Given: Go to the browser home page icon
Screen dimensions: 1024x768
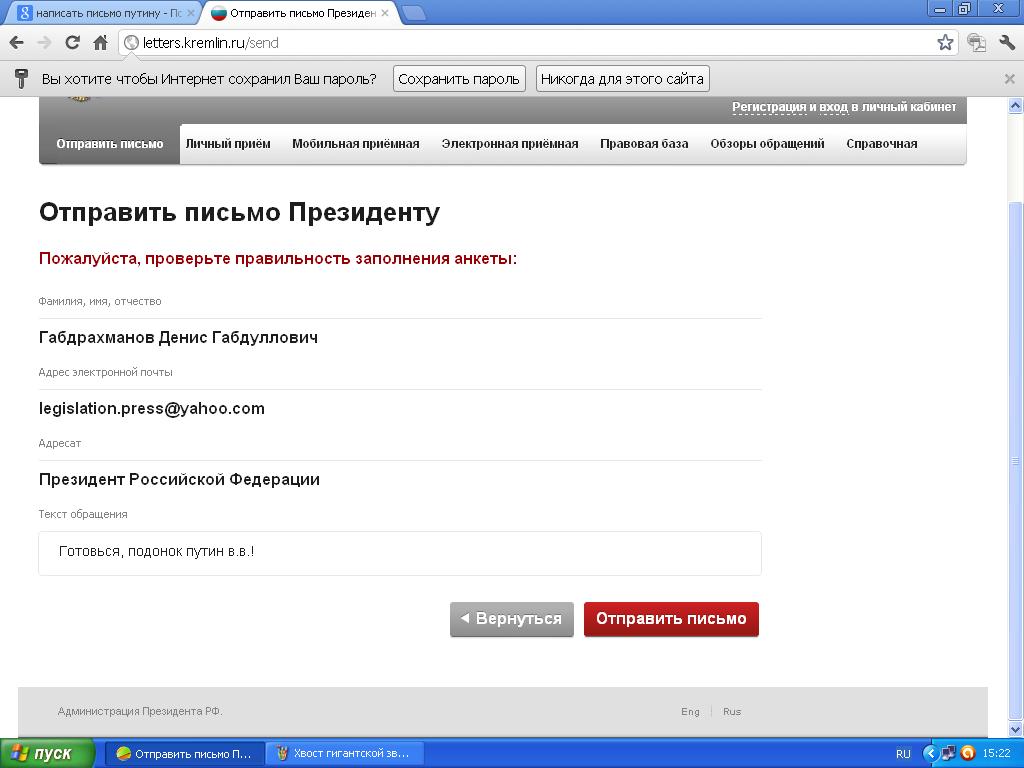Looking at the screenshot, I should tap(101, 43).
